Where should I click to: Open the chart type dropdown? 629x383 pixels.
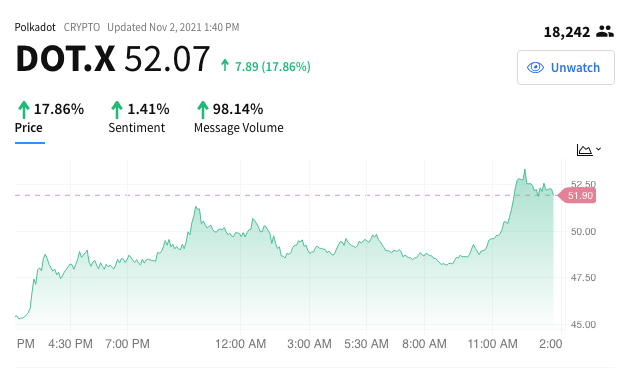pyautogui.click(x=588, y=150)
